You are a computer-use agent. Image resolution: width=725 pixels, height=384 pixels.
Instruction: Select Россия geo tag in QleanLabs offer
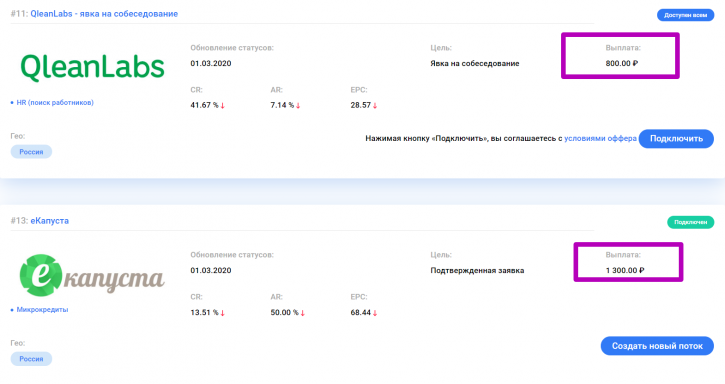click(31, 152)
